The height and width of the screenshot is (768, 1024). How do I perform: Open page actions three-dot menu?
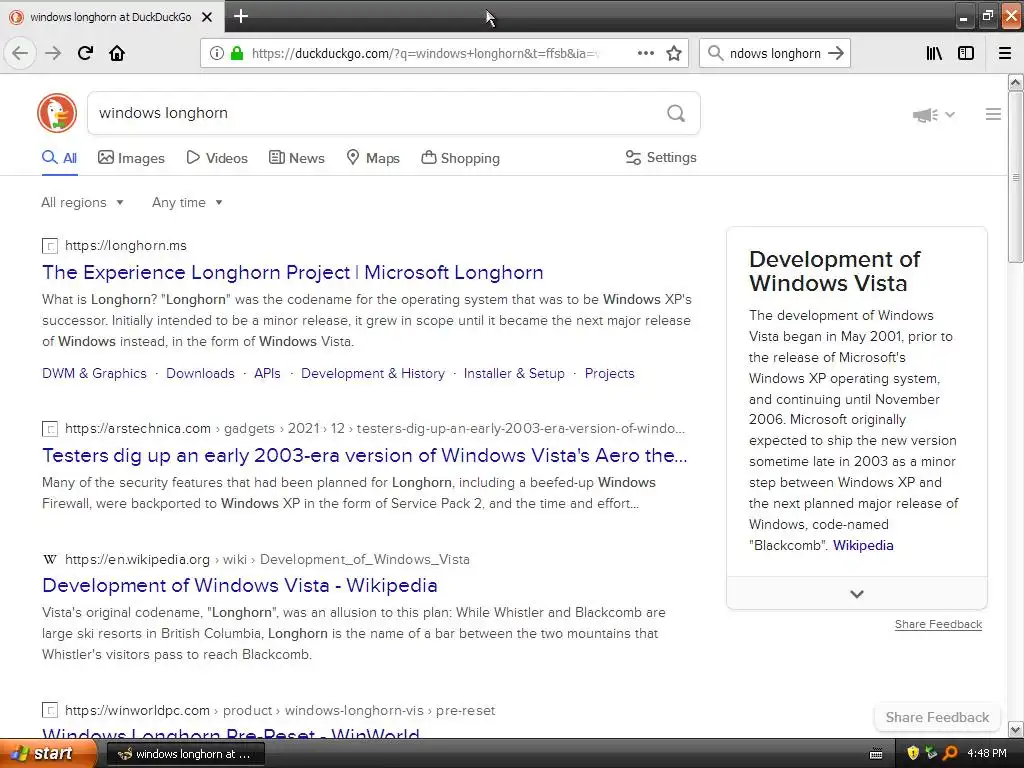pos(646,53)
